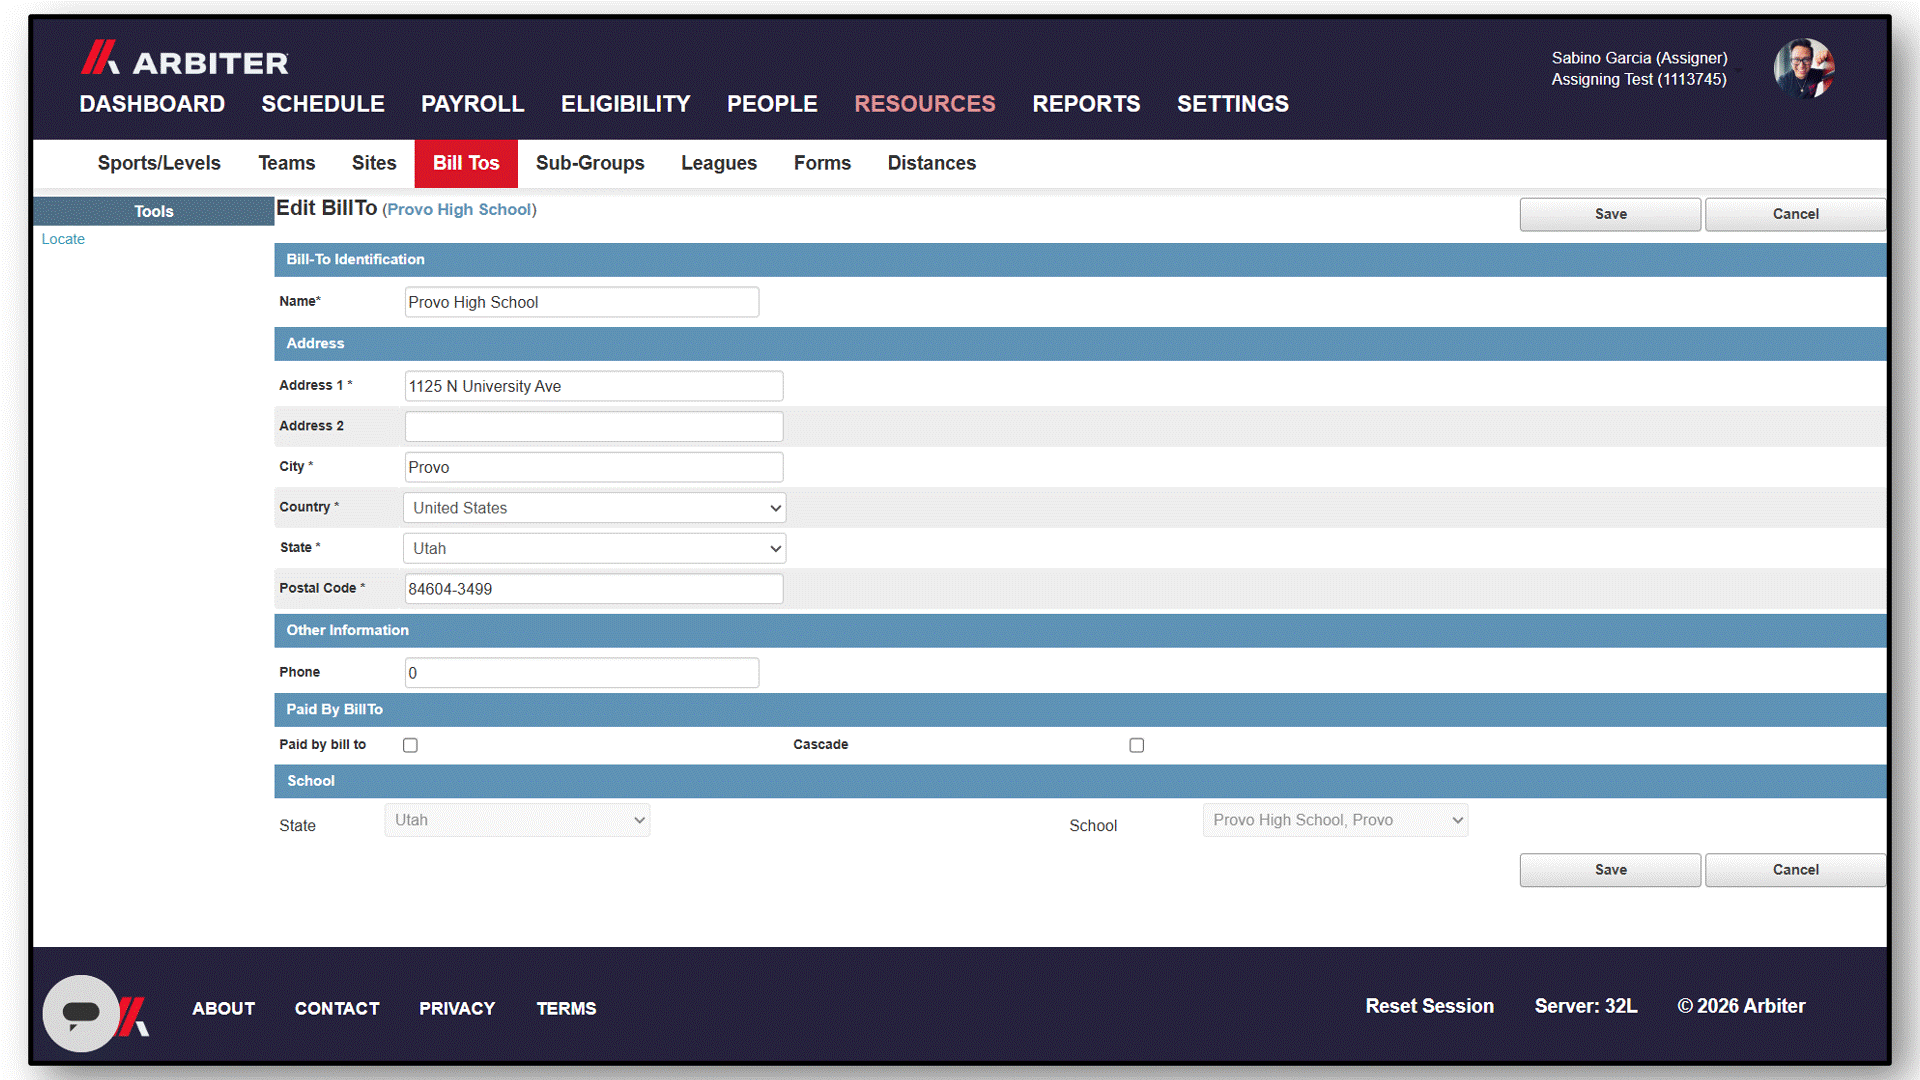
Task: Click the Arbiter logo in header
Action: tap(185, 59)
